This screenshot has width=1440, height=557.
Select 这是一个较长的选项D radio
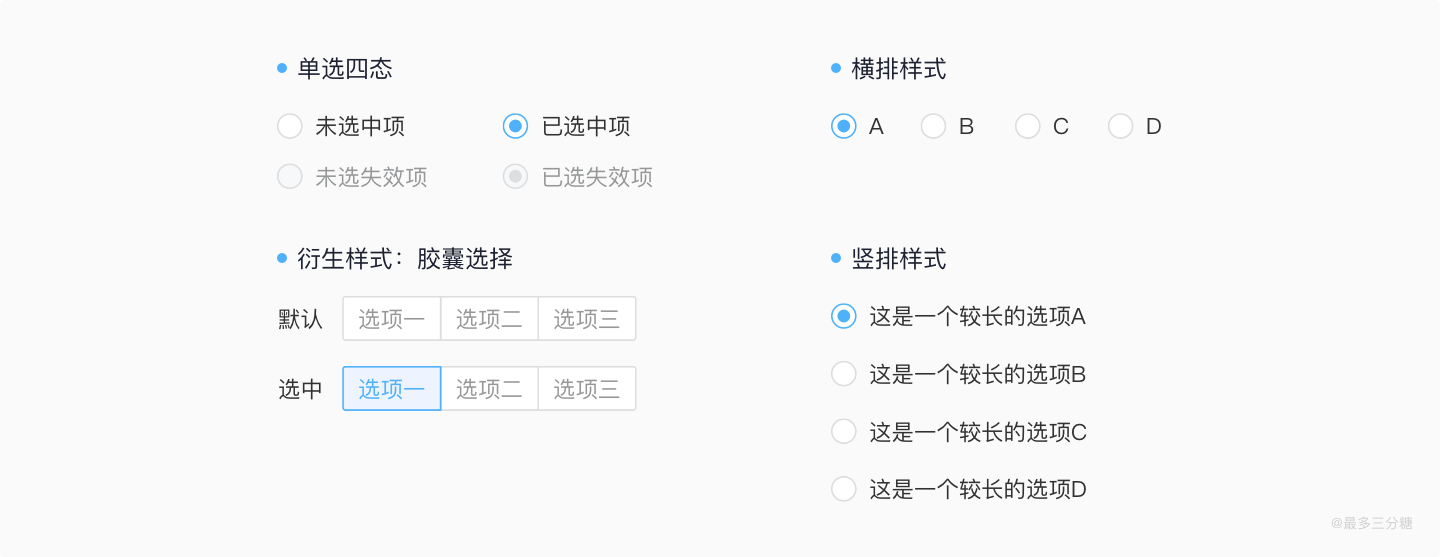click(x=844, y=489)
